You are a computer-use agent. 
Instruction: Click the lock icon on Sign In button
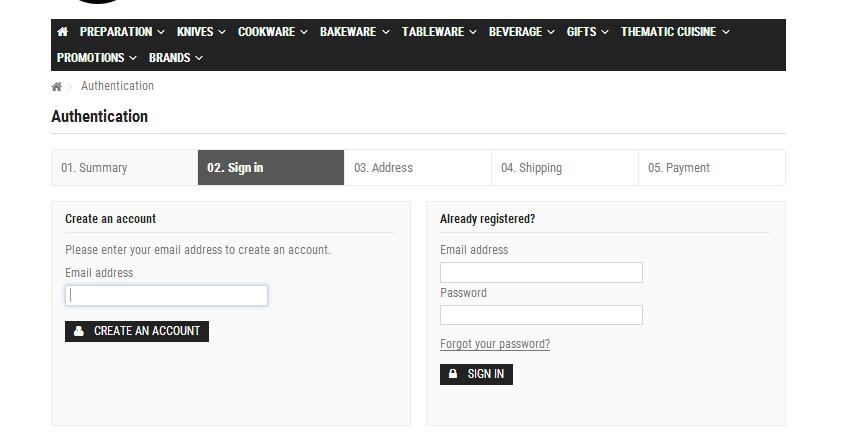tap(453, 374)
